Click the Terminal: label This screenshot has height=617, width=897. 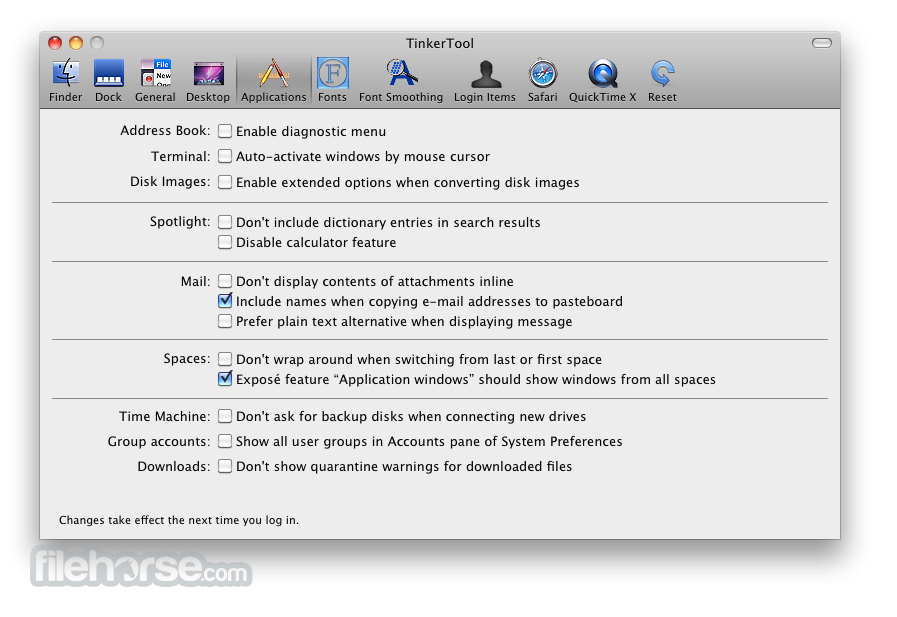[180, 156]
